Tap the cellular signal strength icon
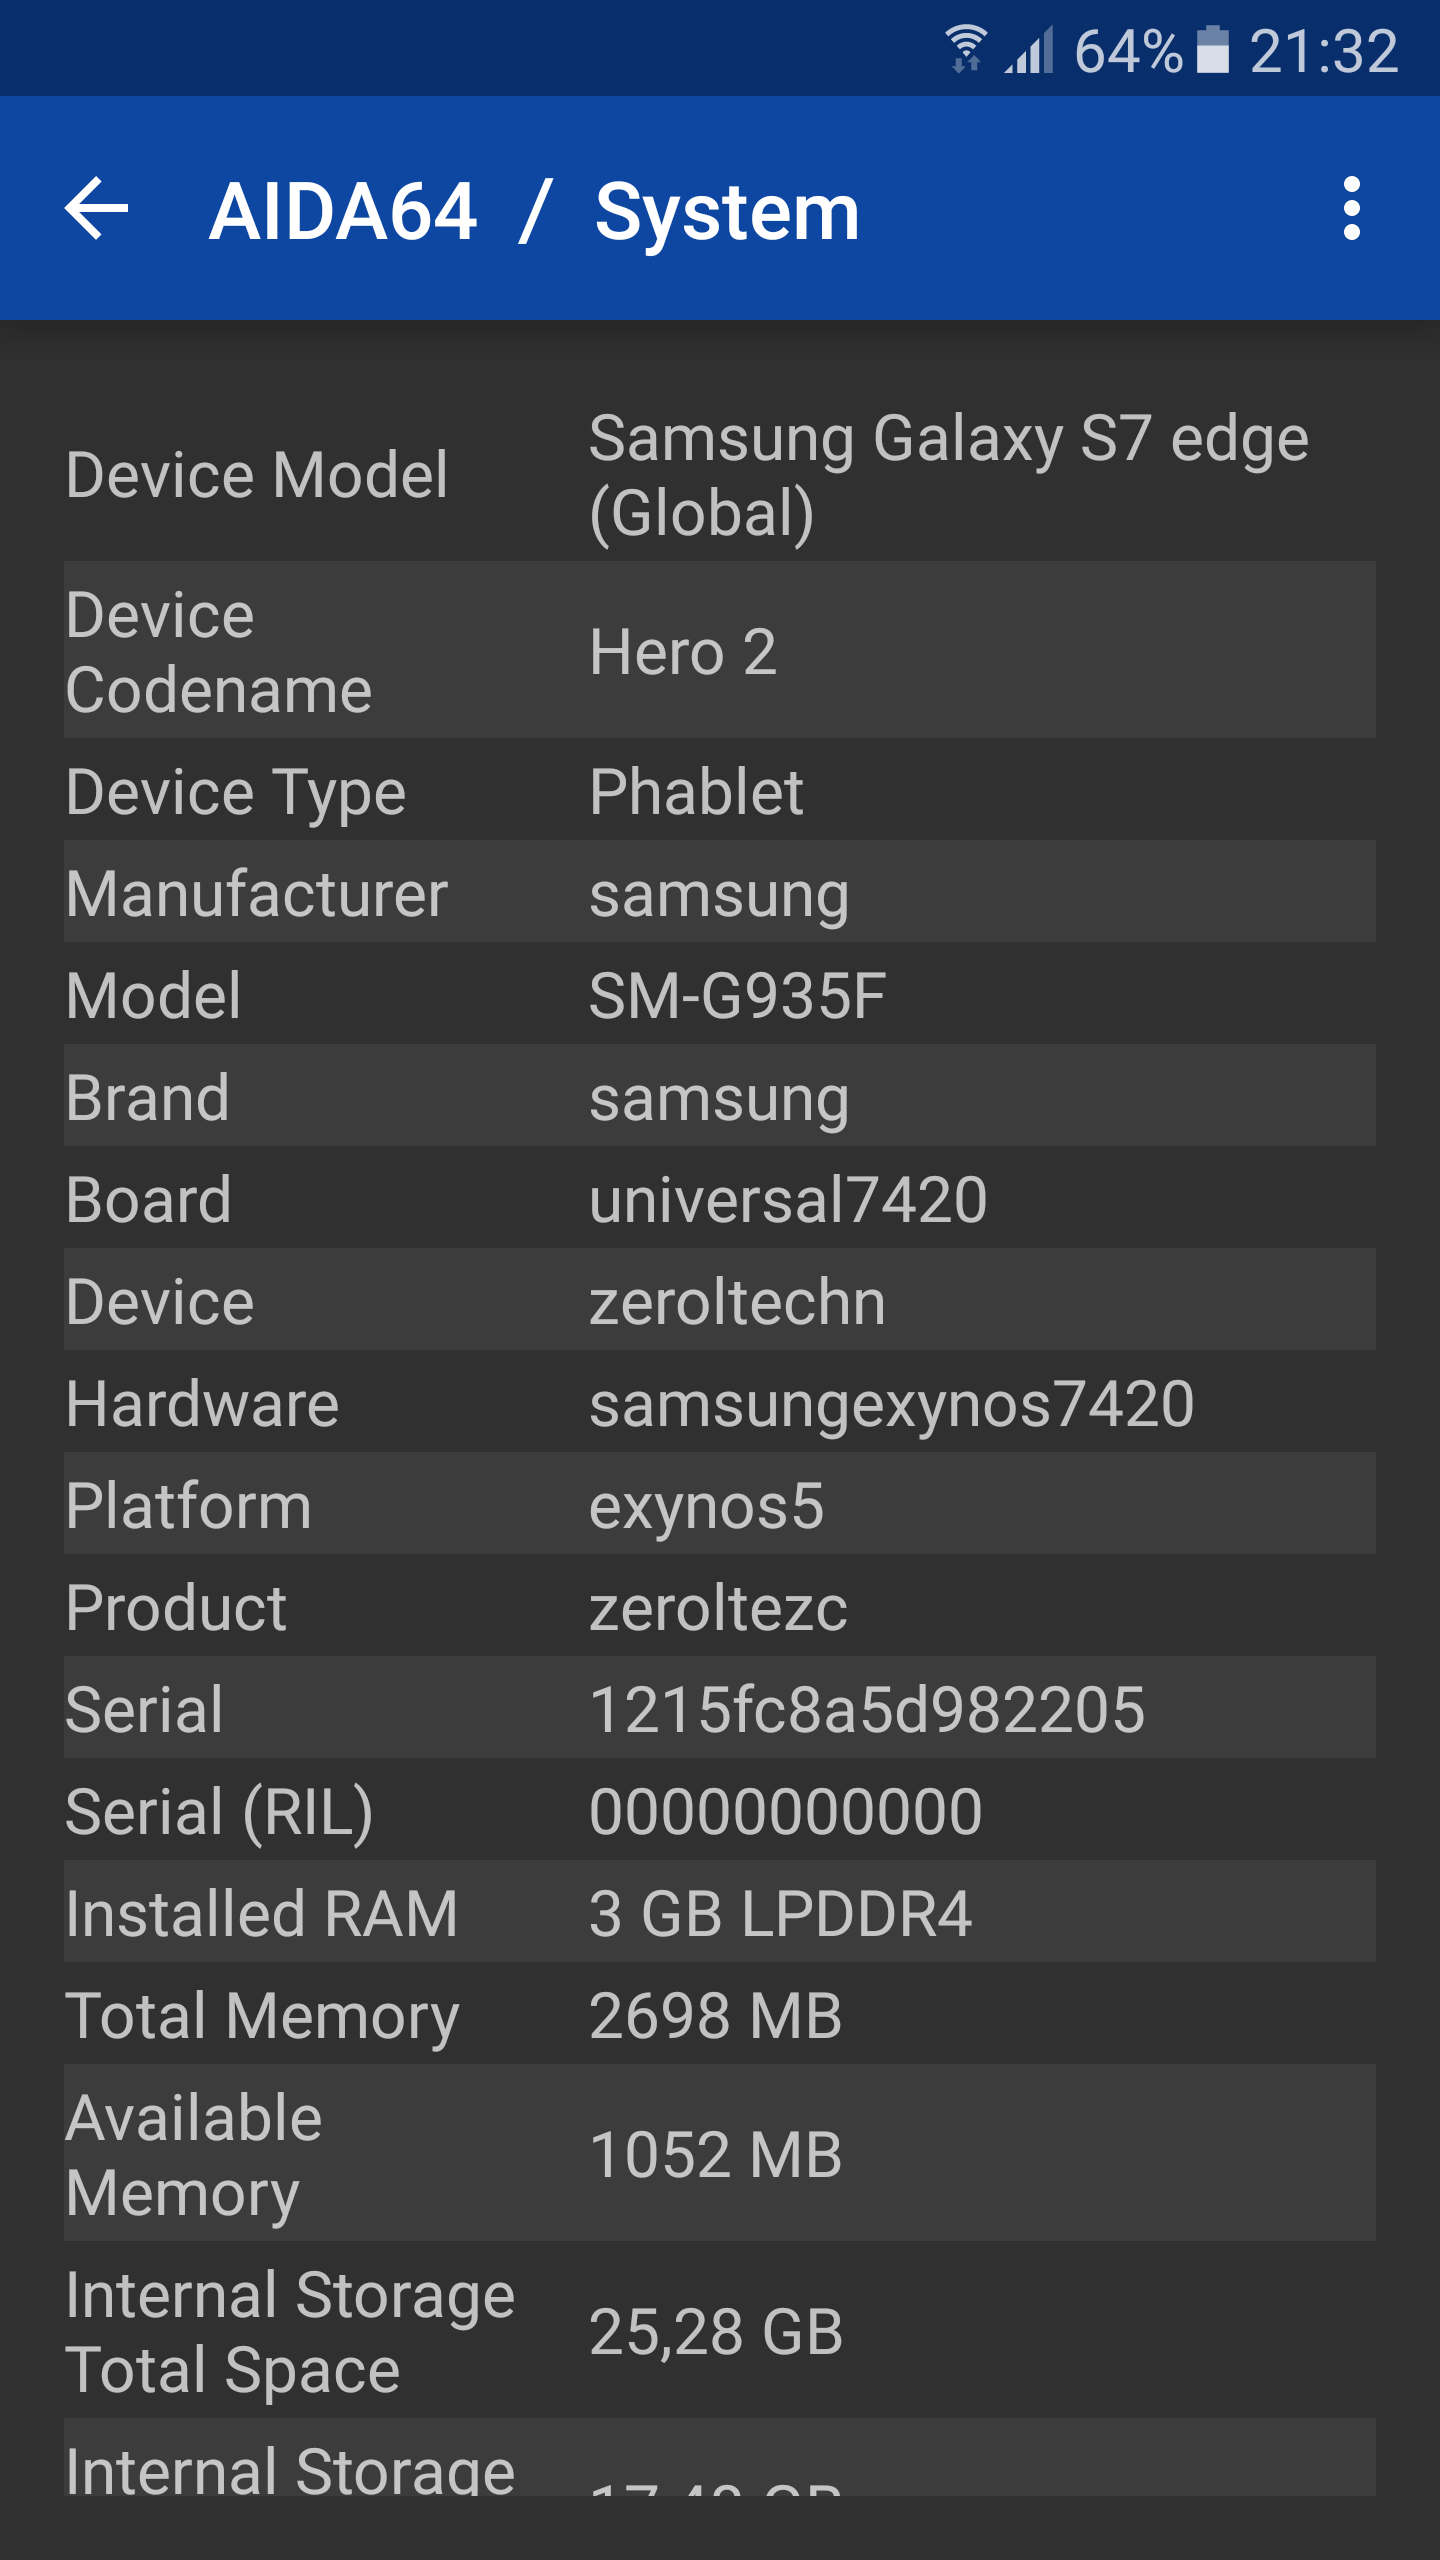Viewport: 1440px width, 2560px height. pyautogui.click(x=1030, y=49)
